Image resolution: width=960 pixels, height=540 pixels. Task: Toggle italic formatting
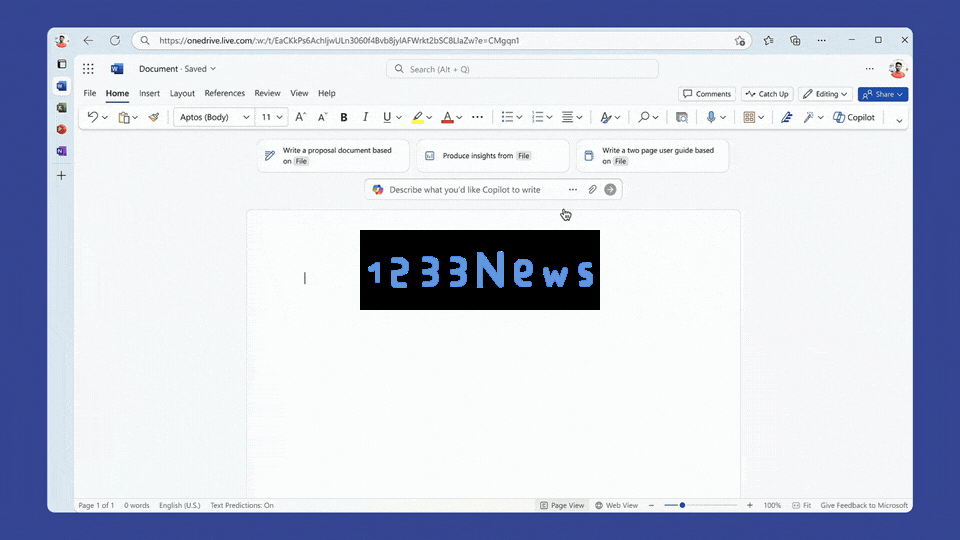[365, 117]
